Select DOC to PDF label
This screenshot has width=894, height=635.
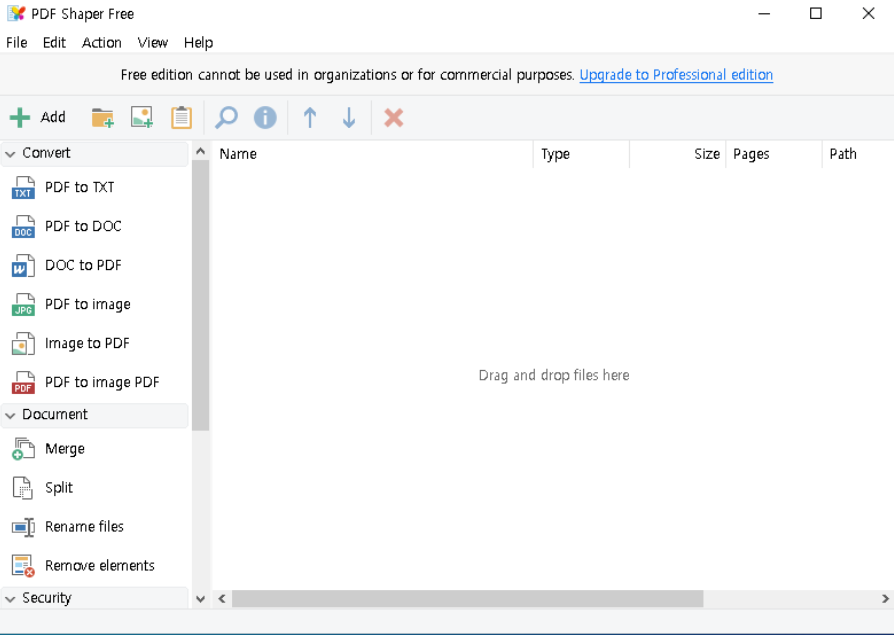coord(83,265)
